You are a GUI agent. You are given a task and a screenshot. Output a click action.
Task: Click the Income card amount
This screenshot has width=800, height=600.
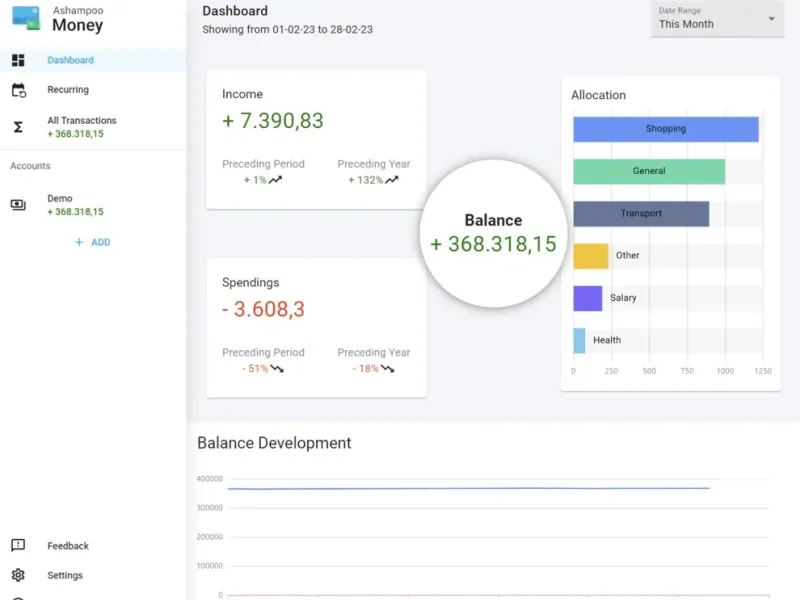pyautogui.click(x=273, y=121)
